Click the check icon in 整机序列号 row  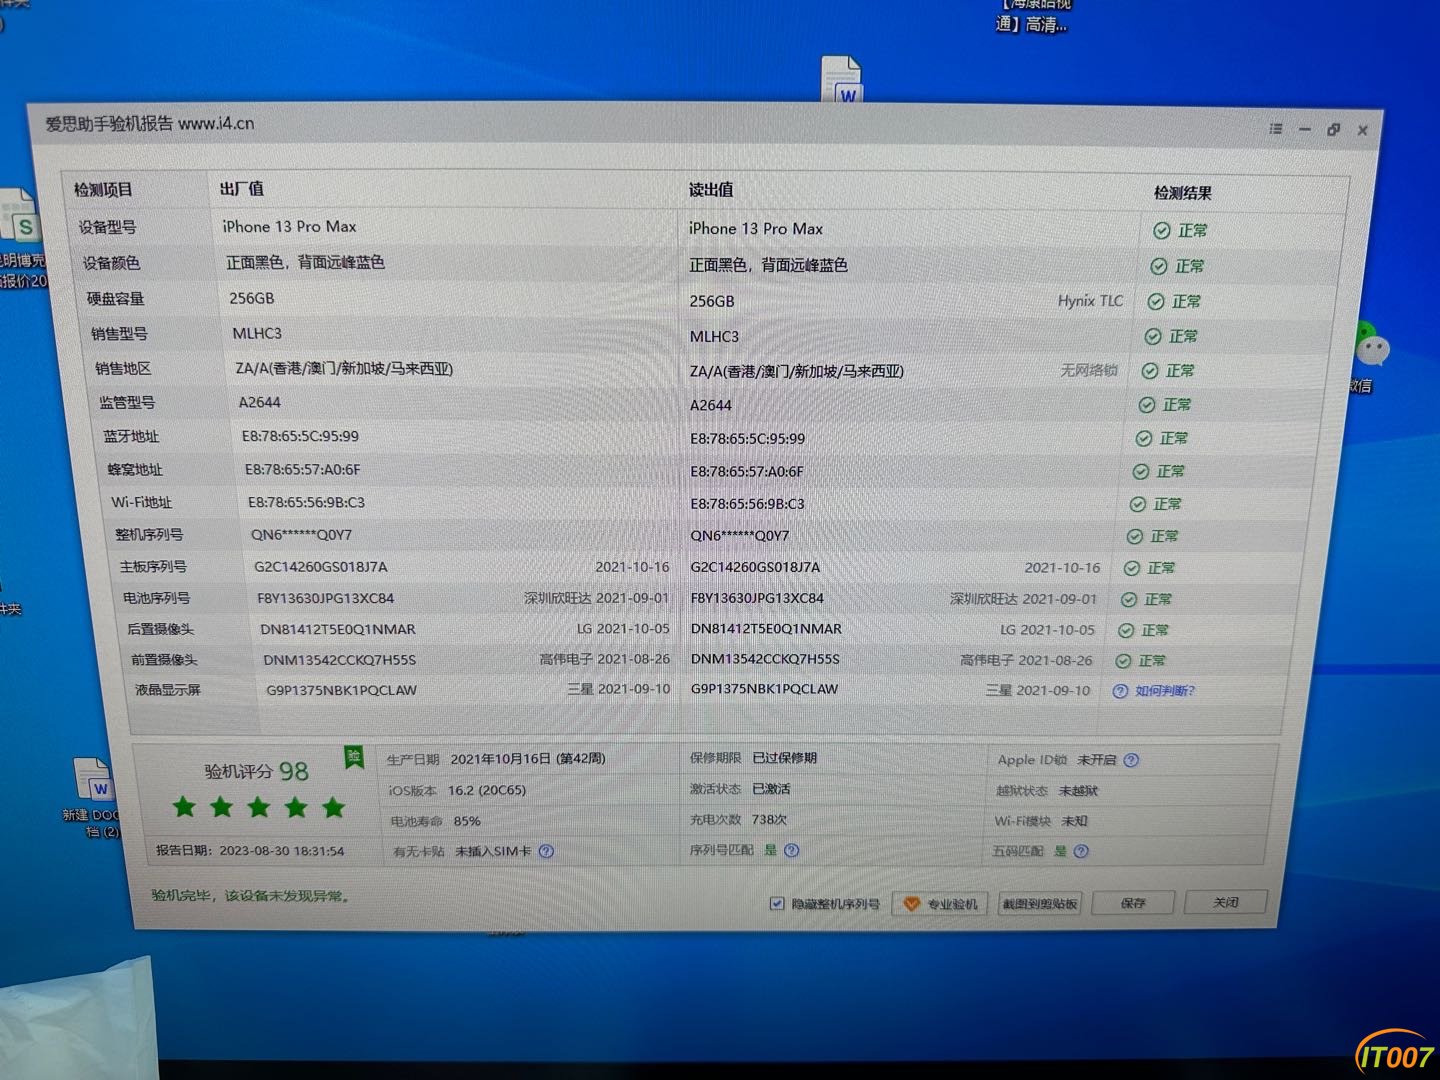[1134, 537]
